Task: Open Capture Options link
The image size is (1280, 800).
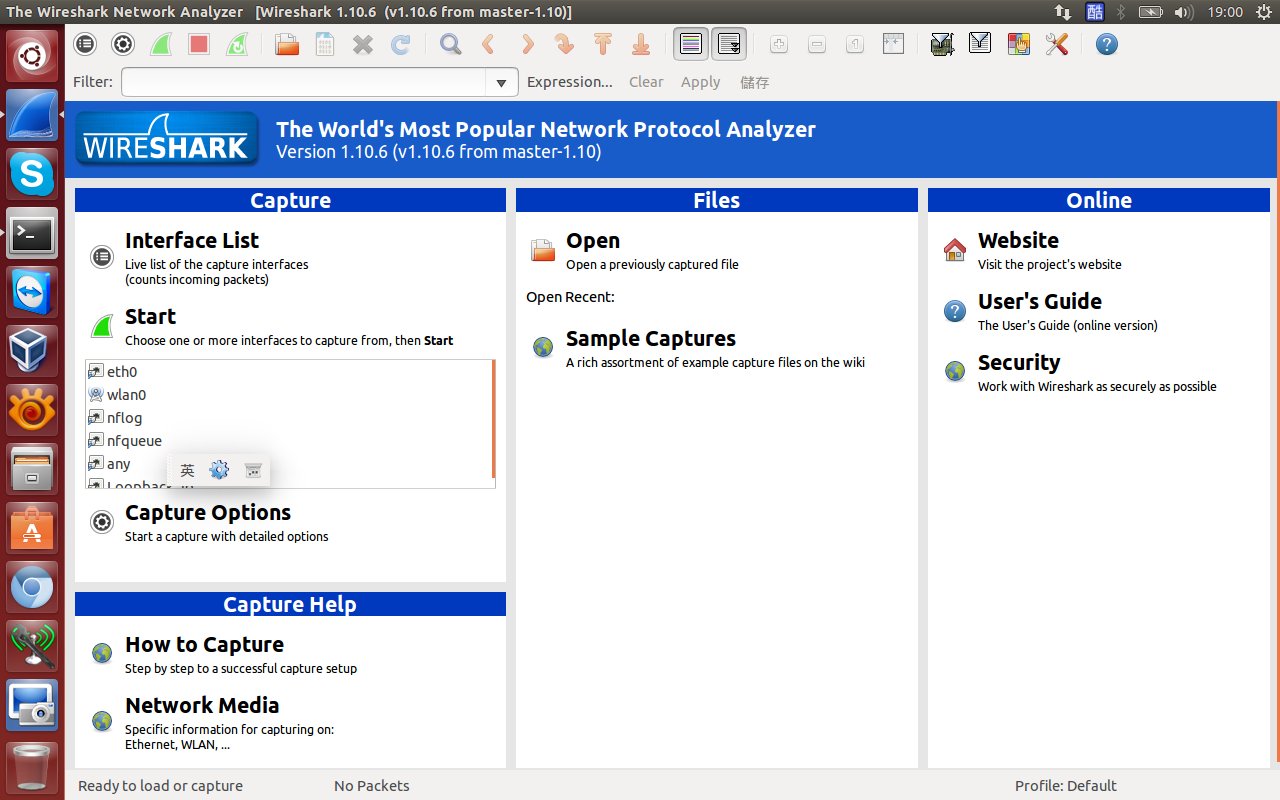Action: 208,512
